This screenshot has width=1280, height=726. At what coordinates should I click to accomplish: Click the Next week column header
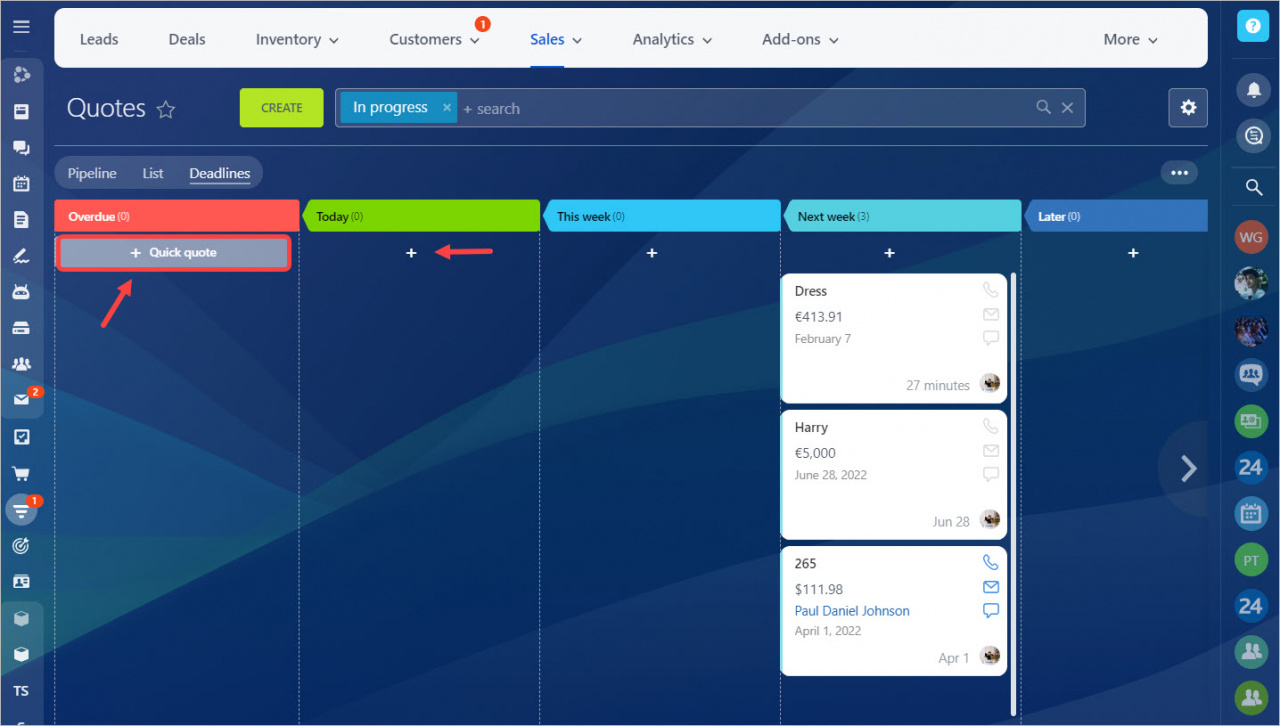[x=903, y=216]
